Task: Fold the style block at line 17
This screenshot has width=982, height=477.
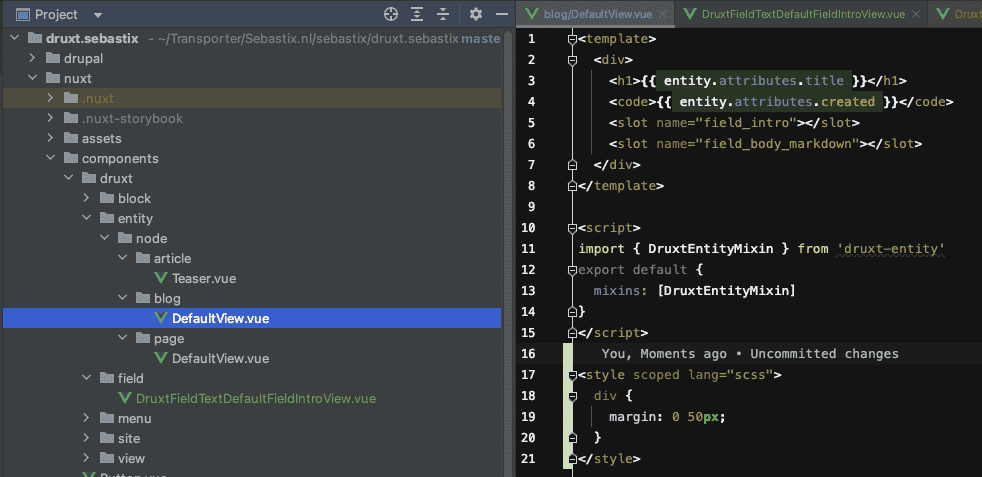Action: [x=571, y=375]
